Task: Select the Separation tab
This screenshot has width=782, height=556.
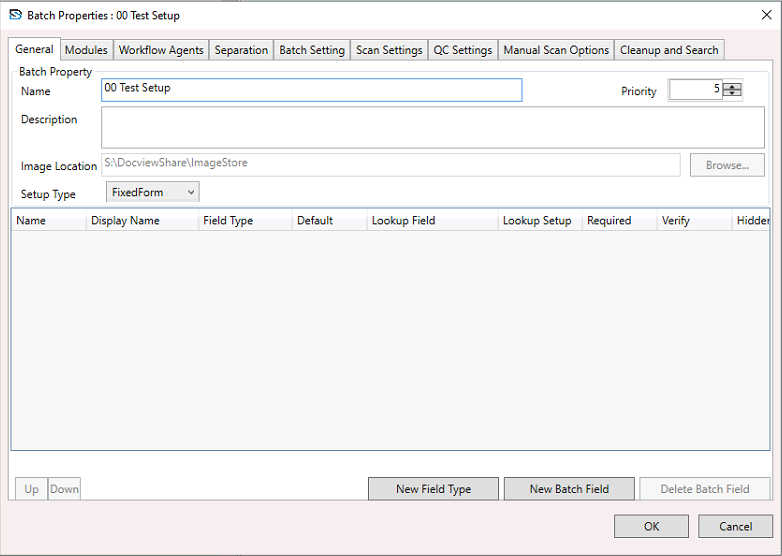Action: point(241,50)
